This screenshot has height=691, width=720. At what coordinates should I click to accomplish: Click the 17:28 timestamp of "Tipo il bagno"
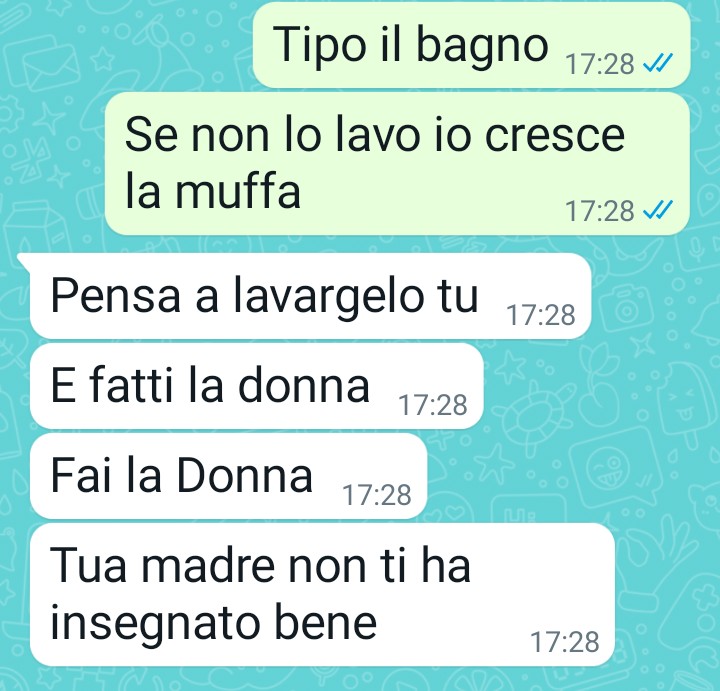pos(600,64)
